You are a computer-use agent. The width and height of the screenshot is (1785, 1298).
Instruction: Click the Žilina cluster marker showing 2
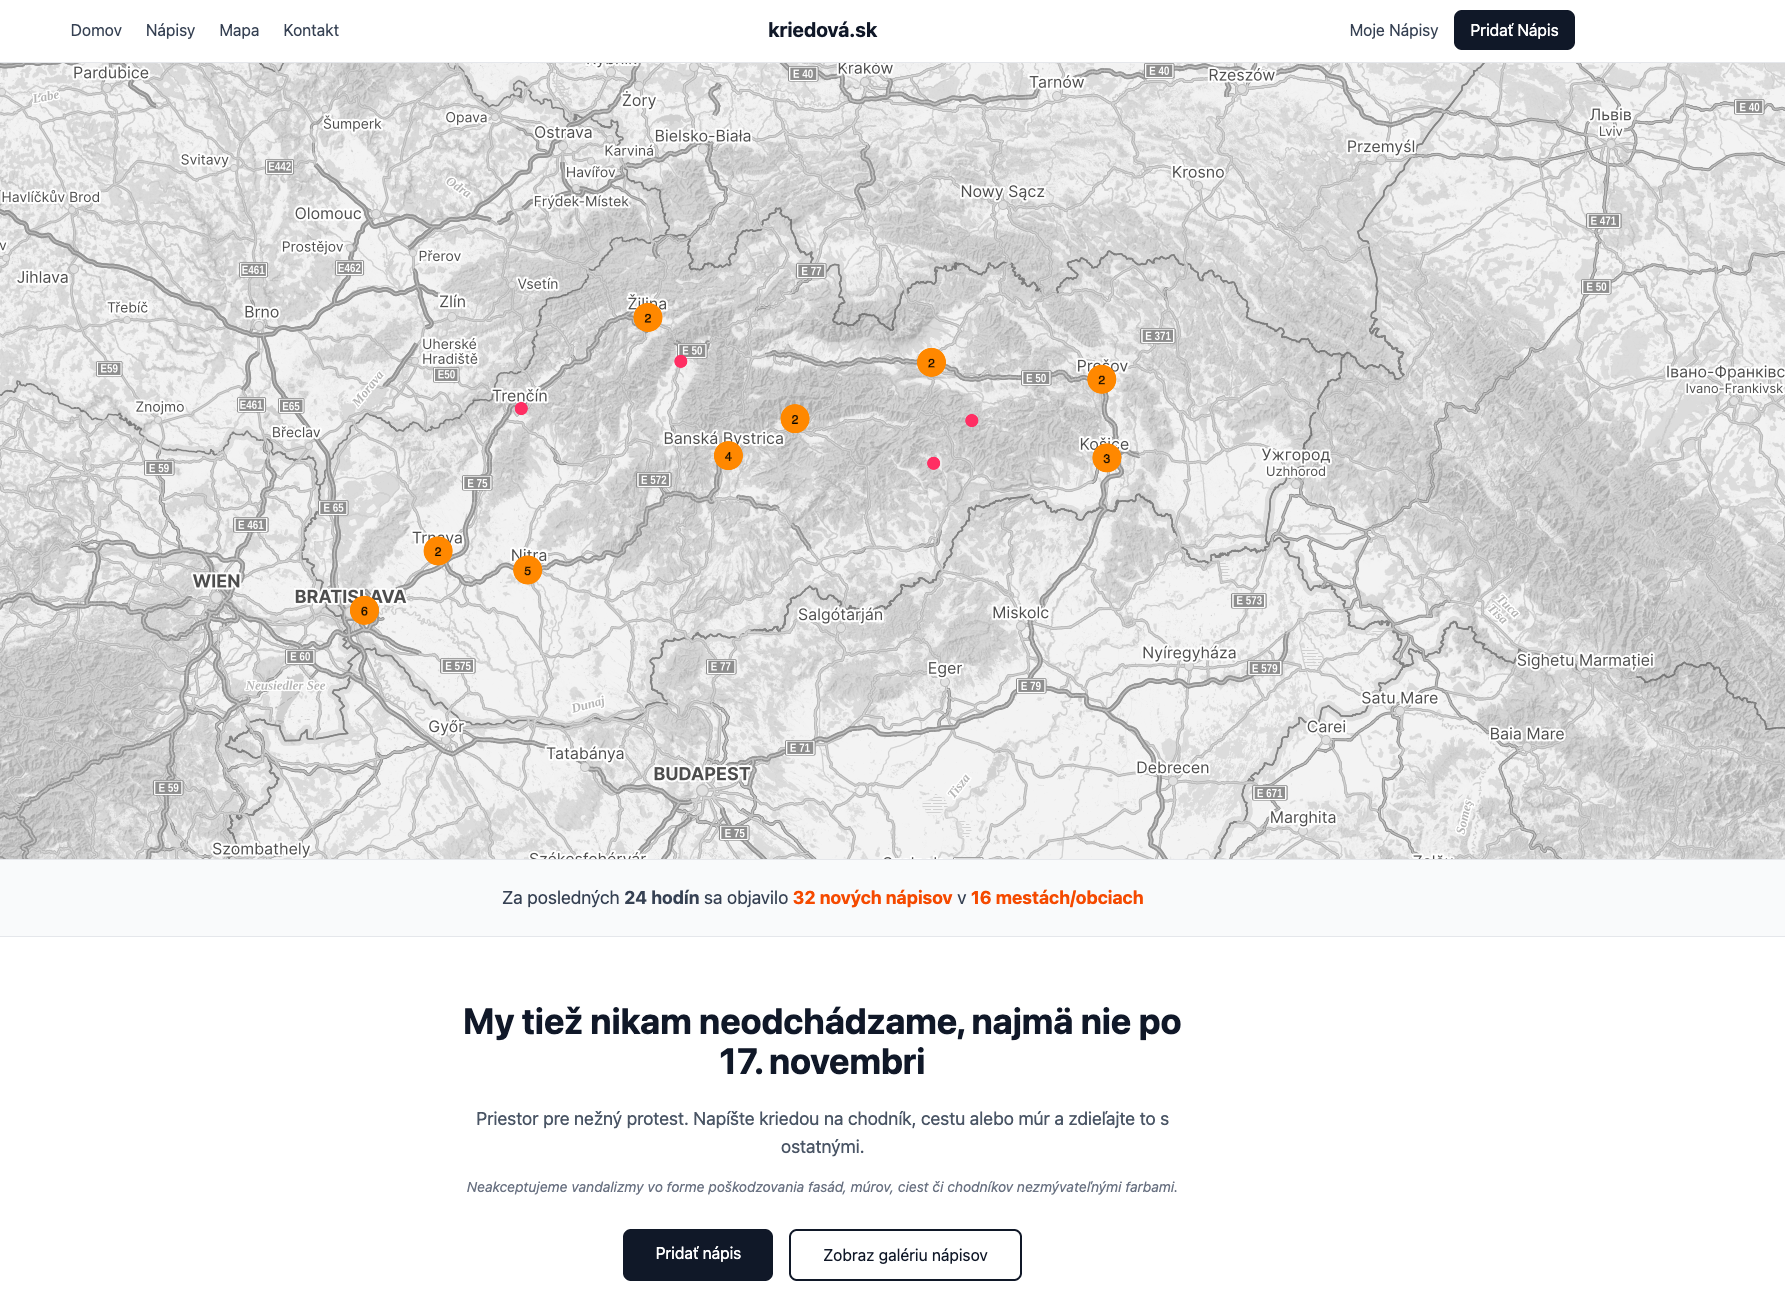pyautogui.click(x=647, y=318)
